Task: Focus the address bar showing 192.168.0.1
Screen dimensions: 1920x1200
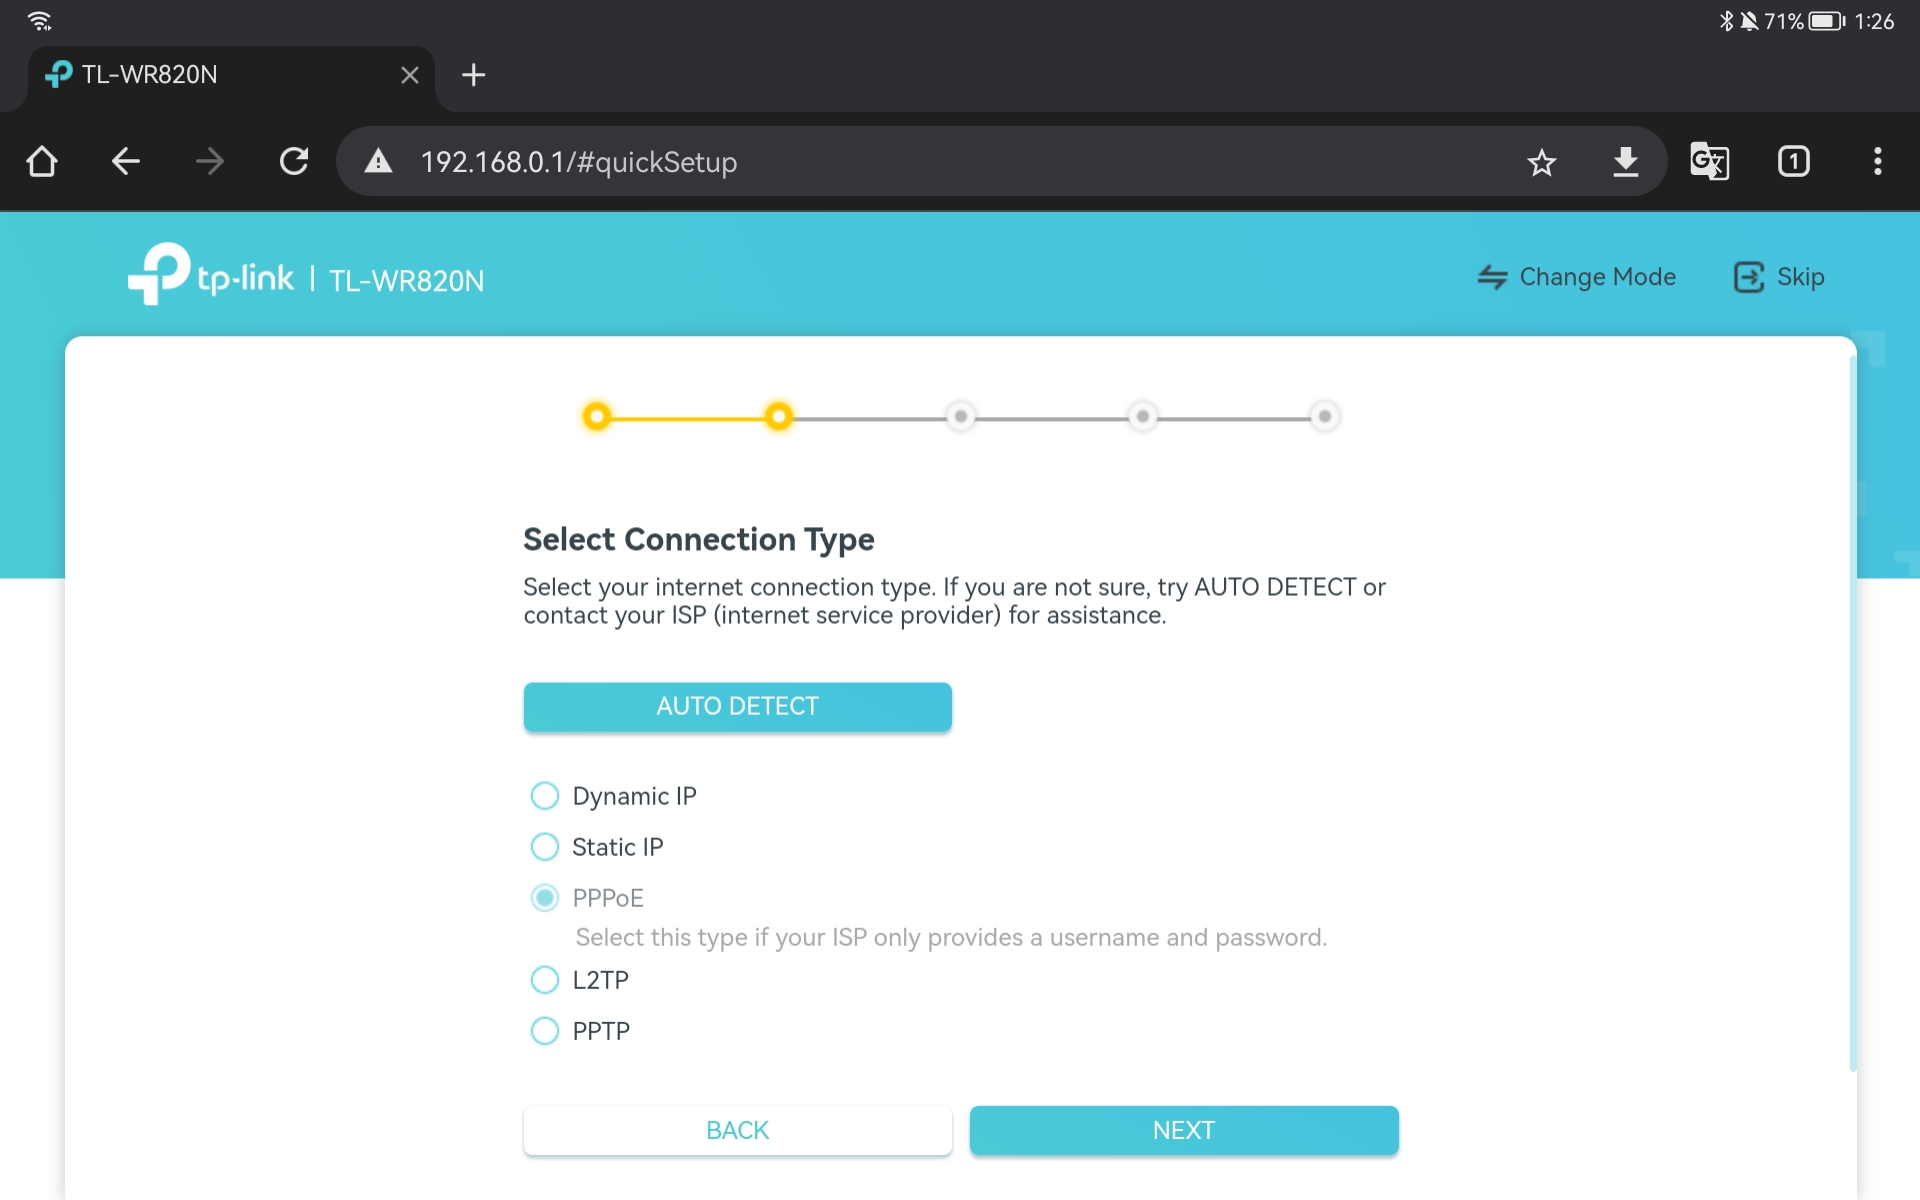Action: [x=900, y=162]
